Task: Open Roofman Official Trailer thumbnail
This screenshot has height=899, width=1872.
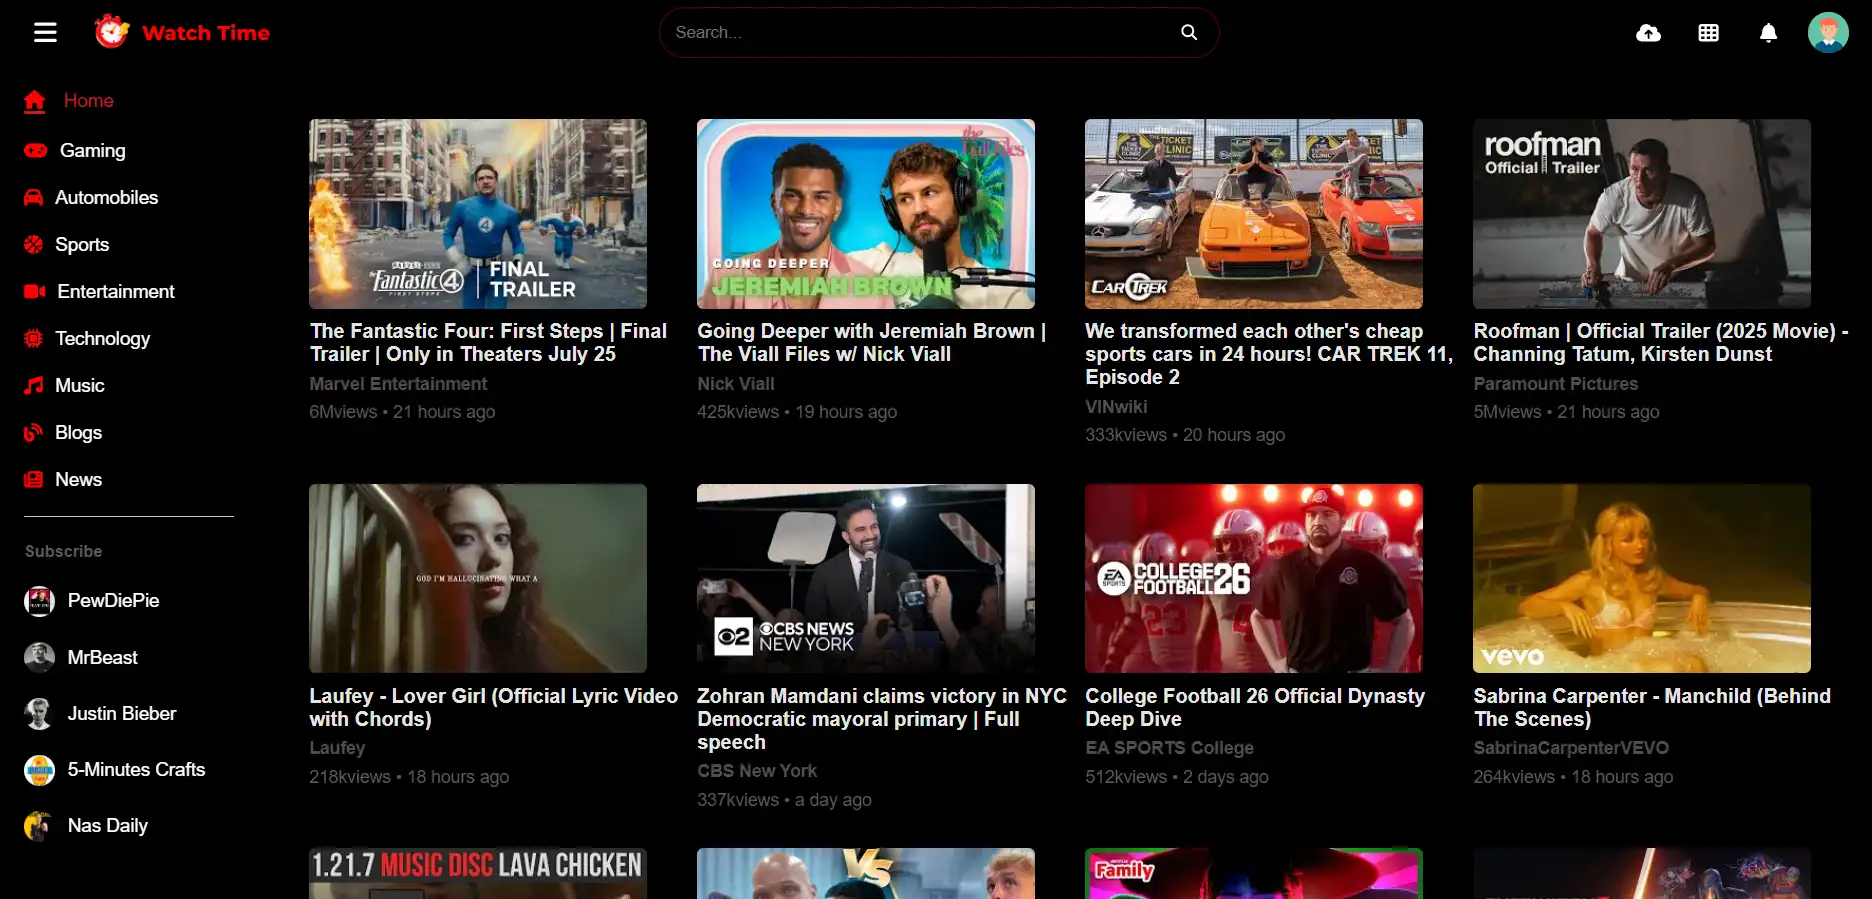Action: pyautogui.click(x=1642, y=214)
